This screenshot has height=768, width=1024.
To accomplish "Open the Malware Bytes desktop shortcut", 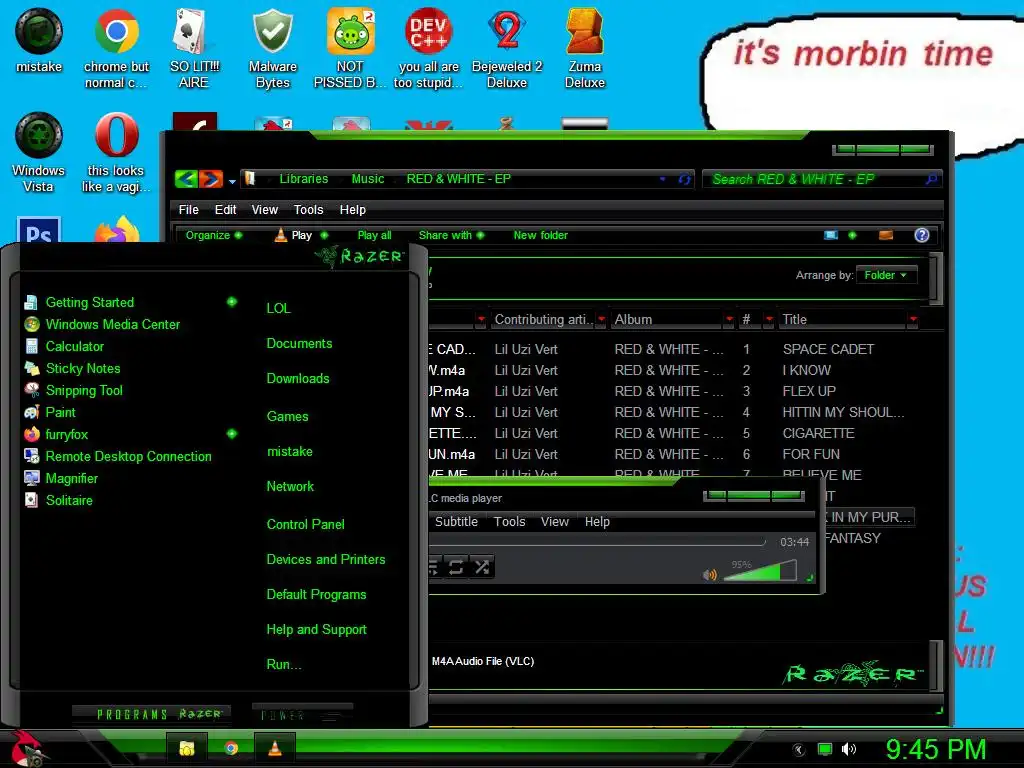I will 272,48.
